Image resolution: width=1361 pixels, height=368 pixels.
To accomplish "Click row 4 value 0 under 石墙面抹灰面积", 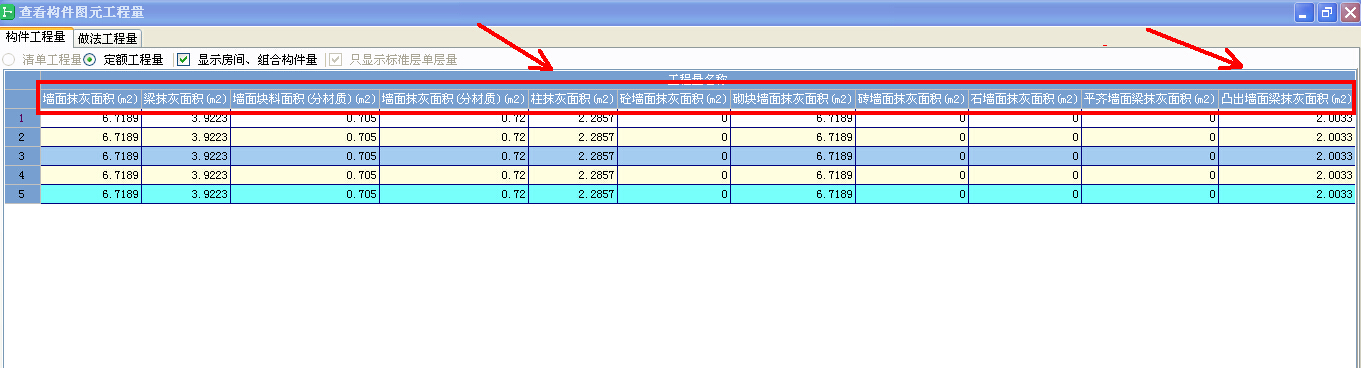I will click(x=1025, y=175).
